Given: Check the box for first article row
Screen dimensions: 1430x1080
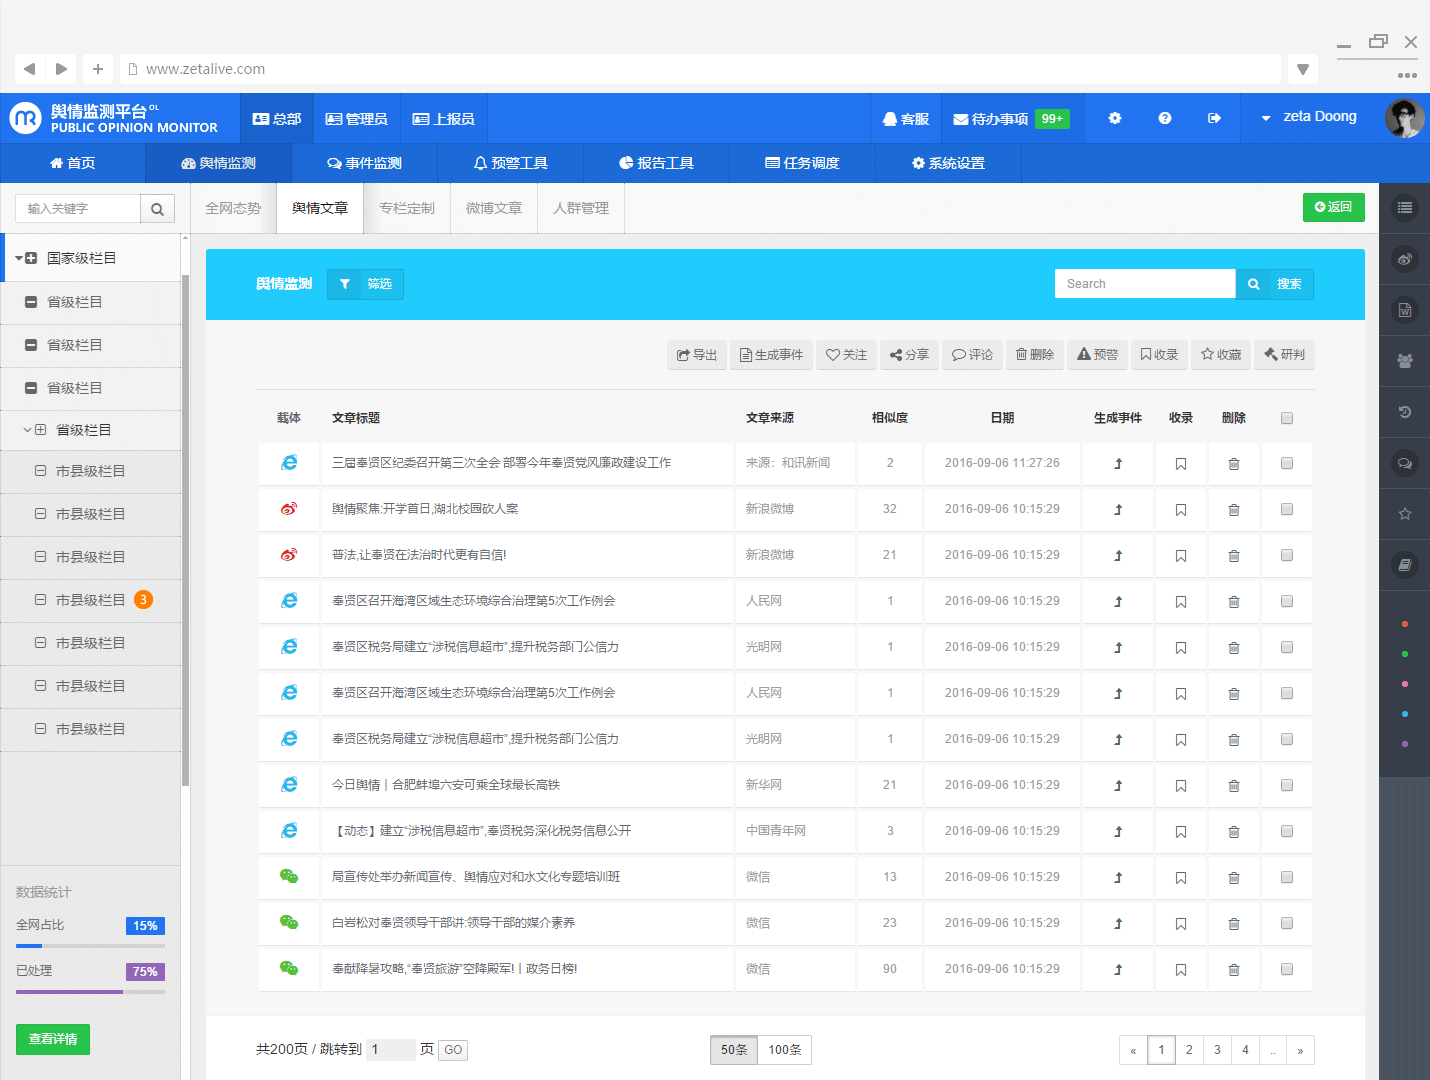Looking at the screenshot, I should tap(1286, 464).
